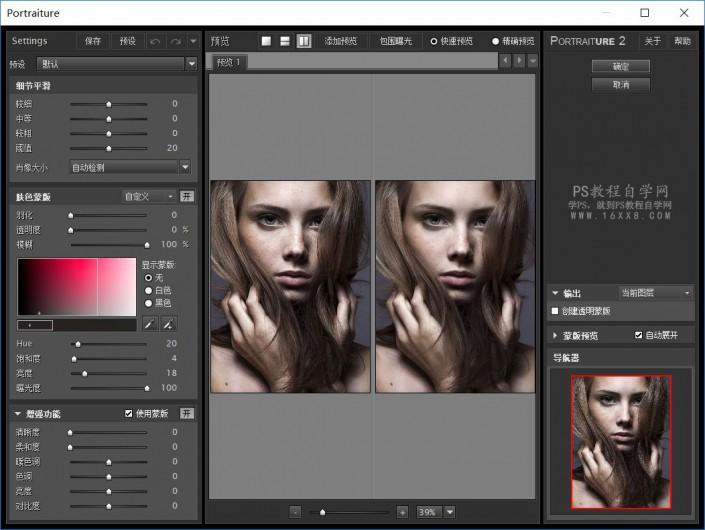The width and height of the screenshot is (705, 530).
Task: Open the 帮助 menu
Action: (x=682, y=41)
